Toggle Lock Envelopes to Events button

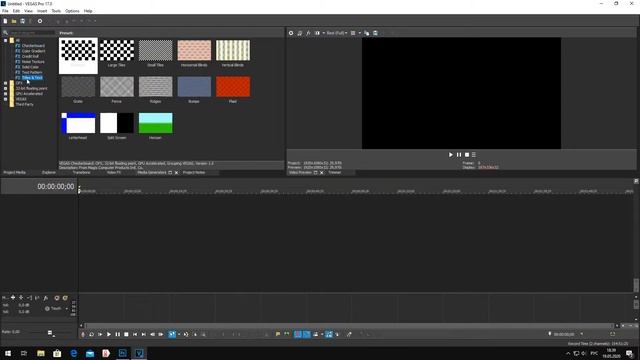(329, 334)
